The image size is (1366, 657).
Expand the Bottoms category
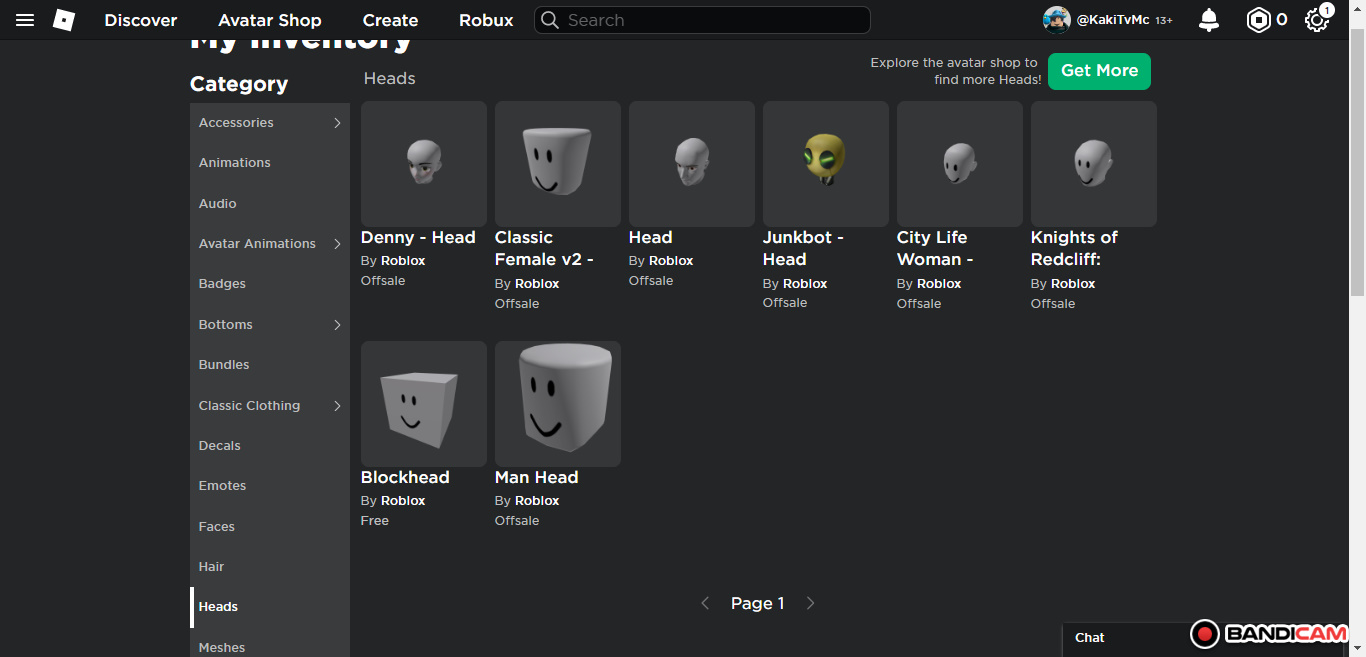(337, 325)
